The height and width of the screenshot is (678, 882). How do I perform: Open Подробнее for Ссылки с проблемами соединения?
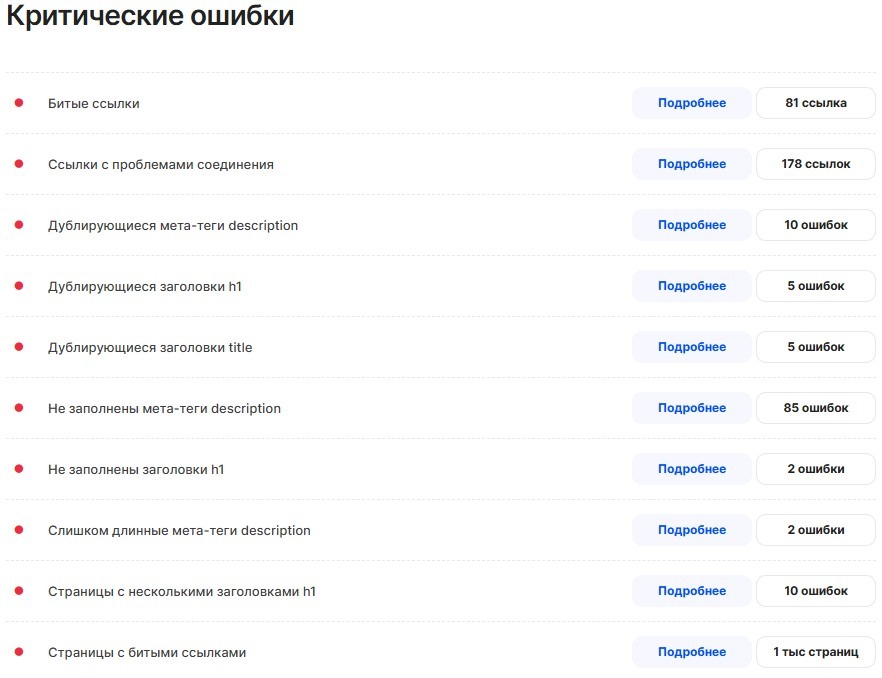691,164
